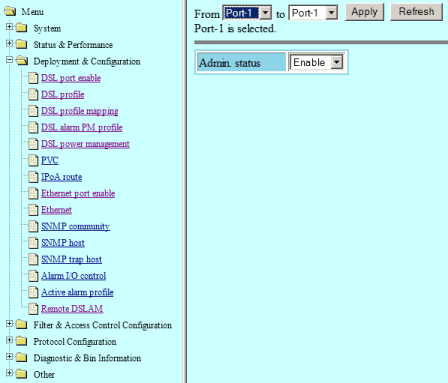Open the DSL port enable link
The height and width of the screenshot is (383, 448).
coord(71,78)
